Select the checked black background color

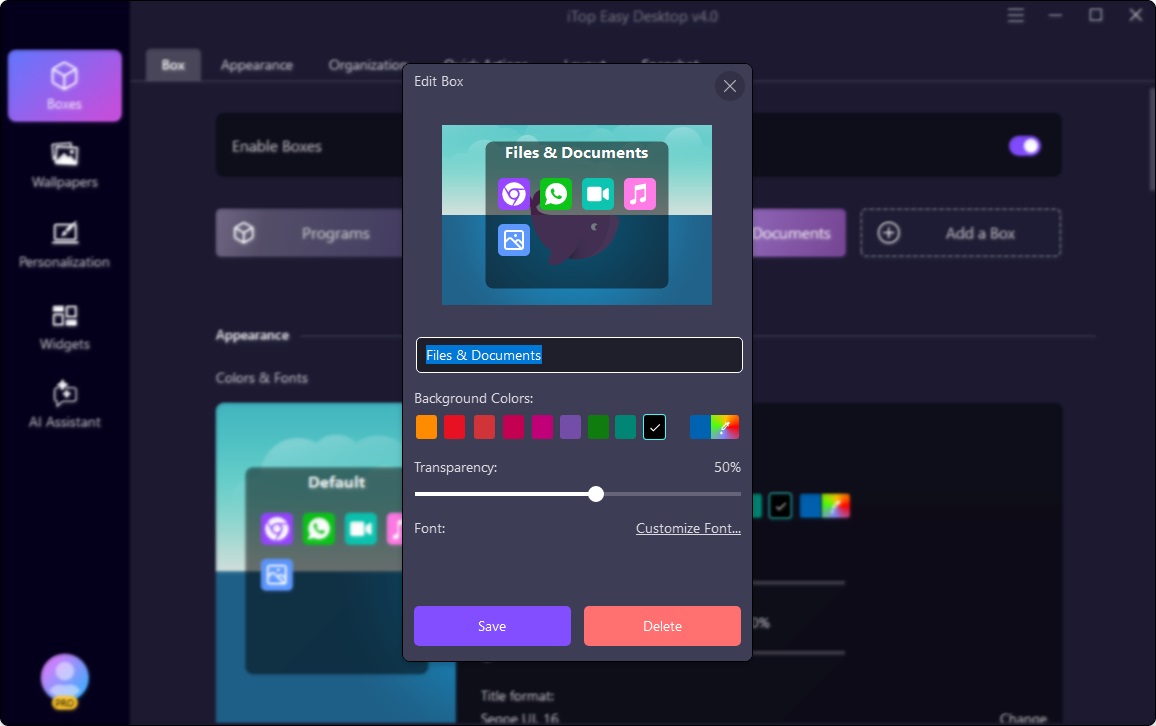pyautogui.click(x=654, y=428)
